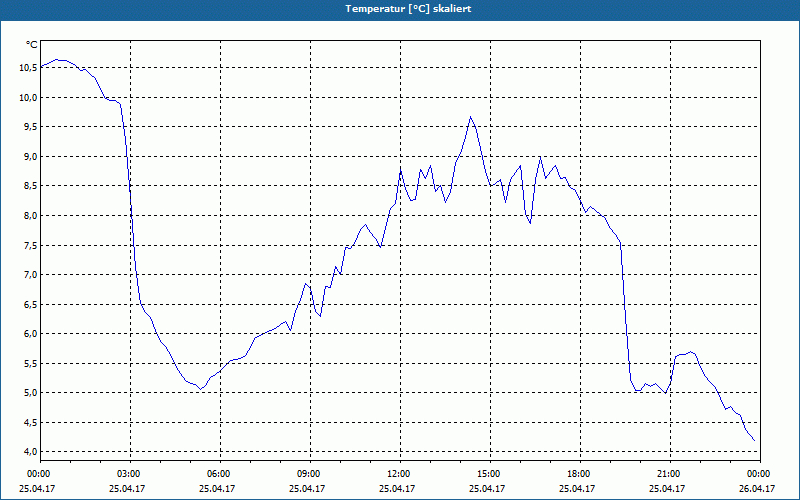This screenshot has height=500, width=800.
Task: Select the 10,0 value on the temperature axis
Action: (x=29, y=97)
